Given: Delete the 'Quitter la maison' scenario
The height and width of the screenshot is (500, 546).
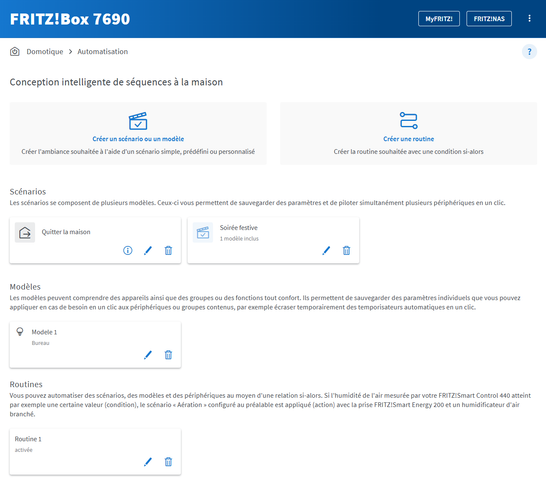Looking at the screenshot, I should click(x=168, y=250).
